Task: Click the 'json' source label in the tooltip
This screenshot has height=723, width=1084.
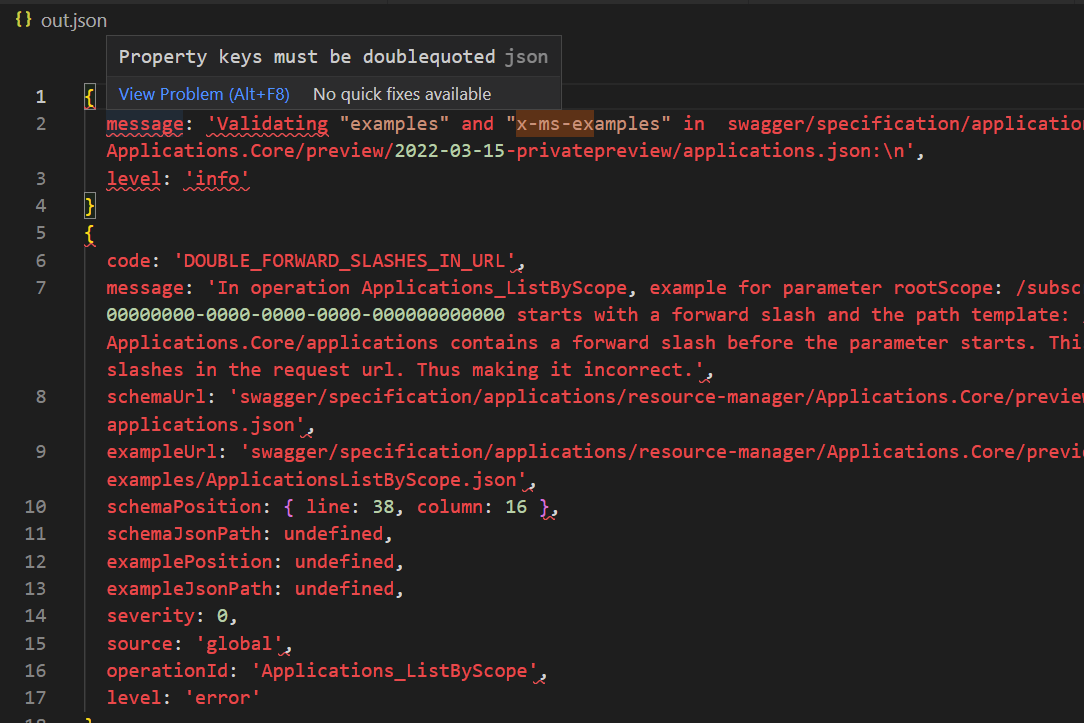Action: tap(529, 56)
